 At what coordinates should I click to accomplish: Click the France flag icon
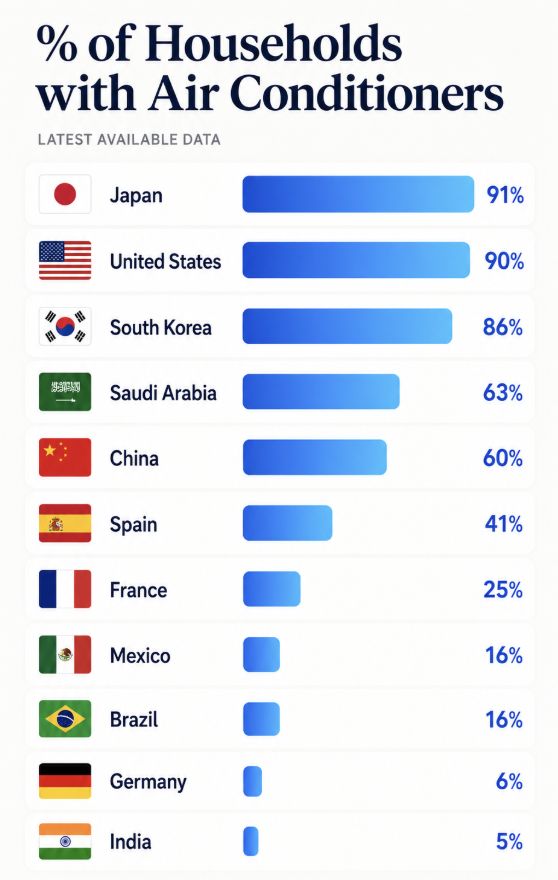pyautogui.click(x=65, y=589)
